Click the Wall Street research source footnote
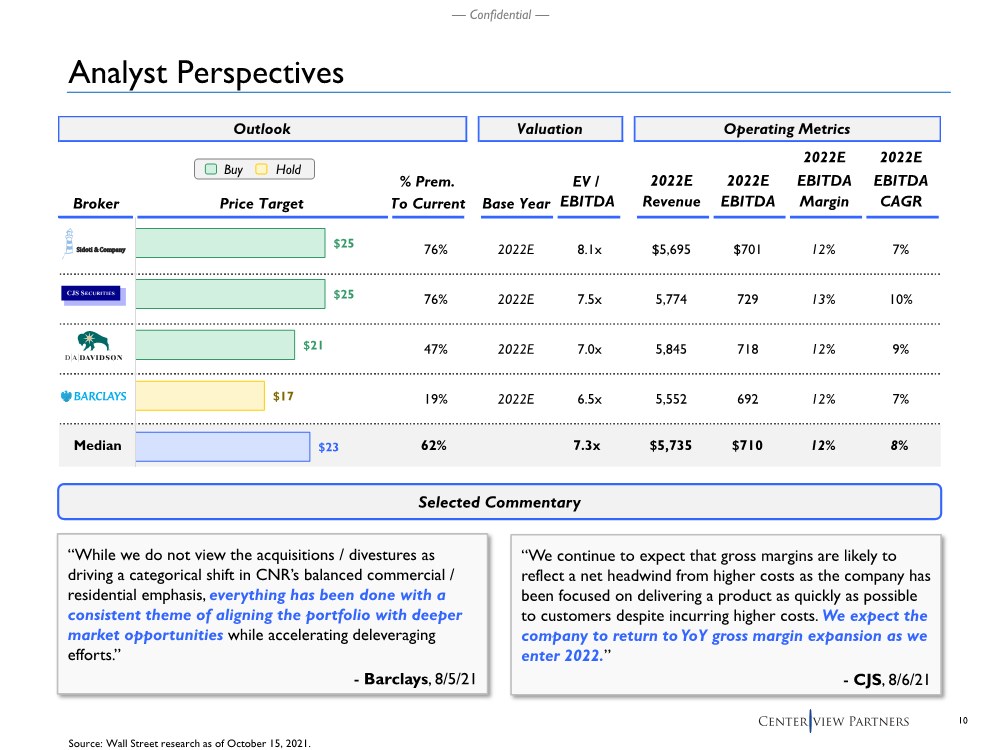 [190, 743]
